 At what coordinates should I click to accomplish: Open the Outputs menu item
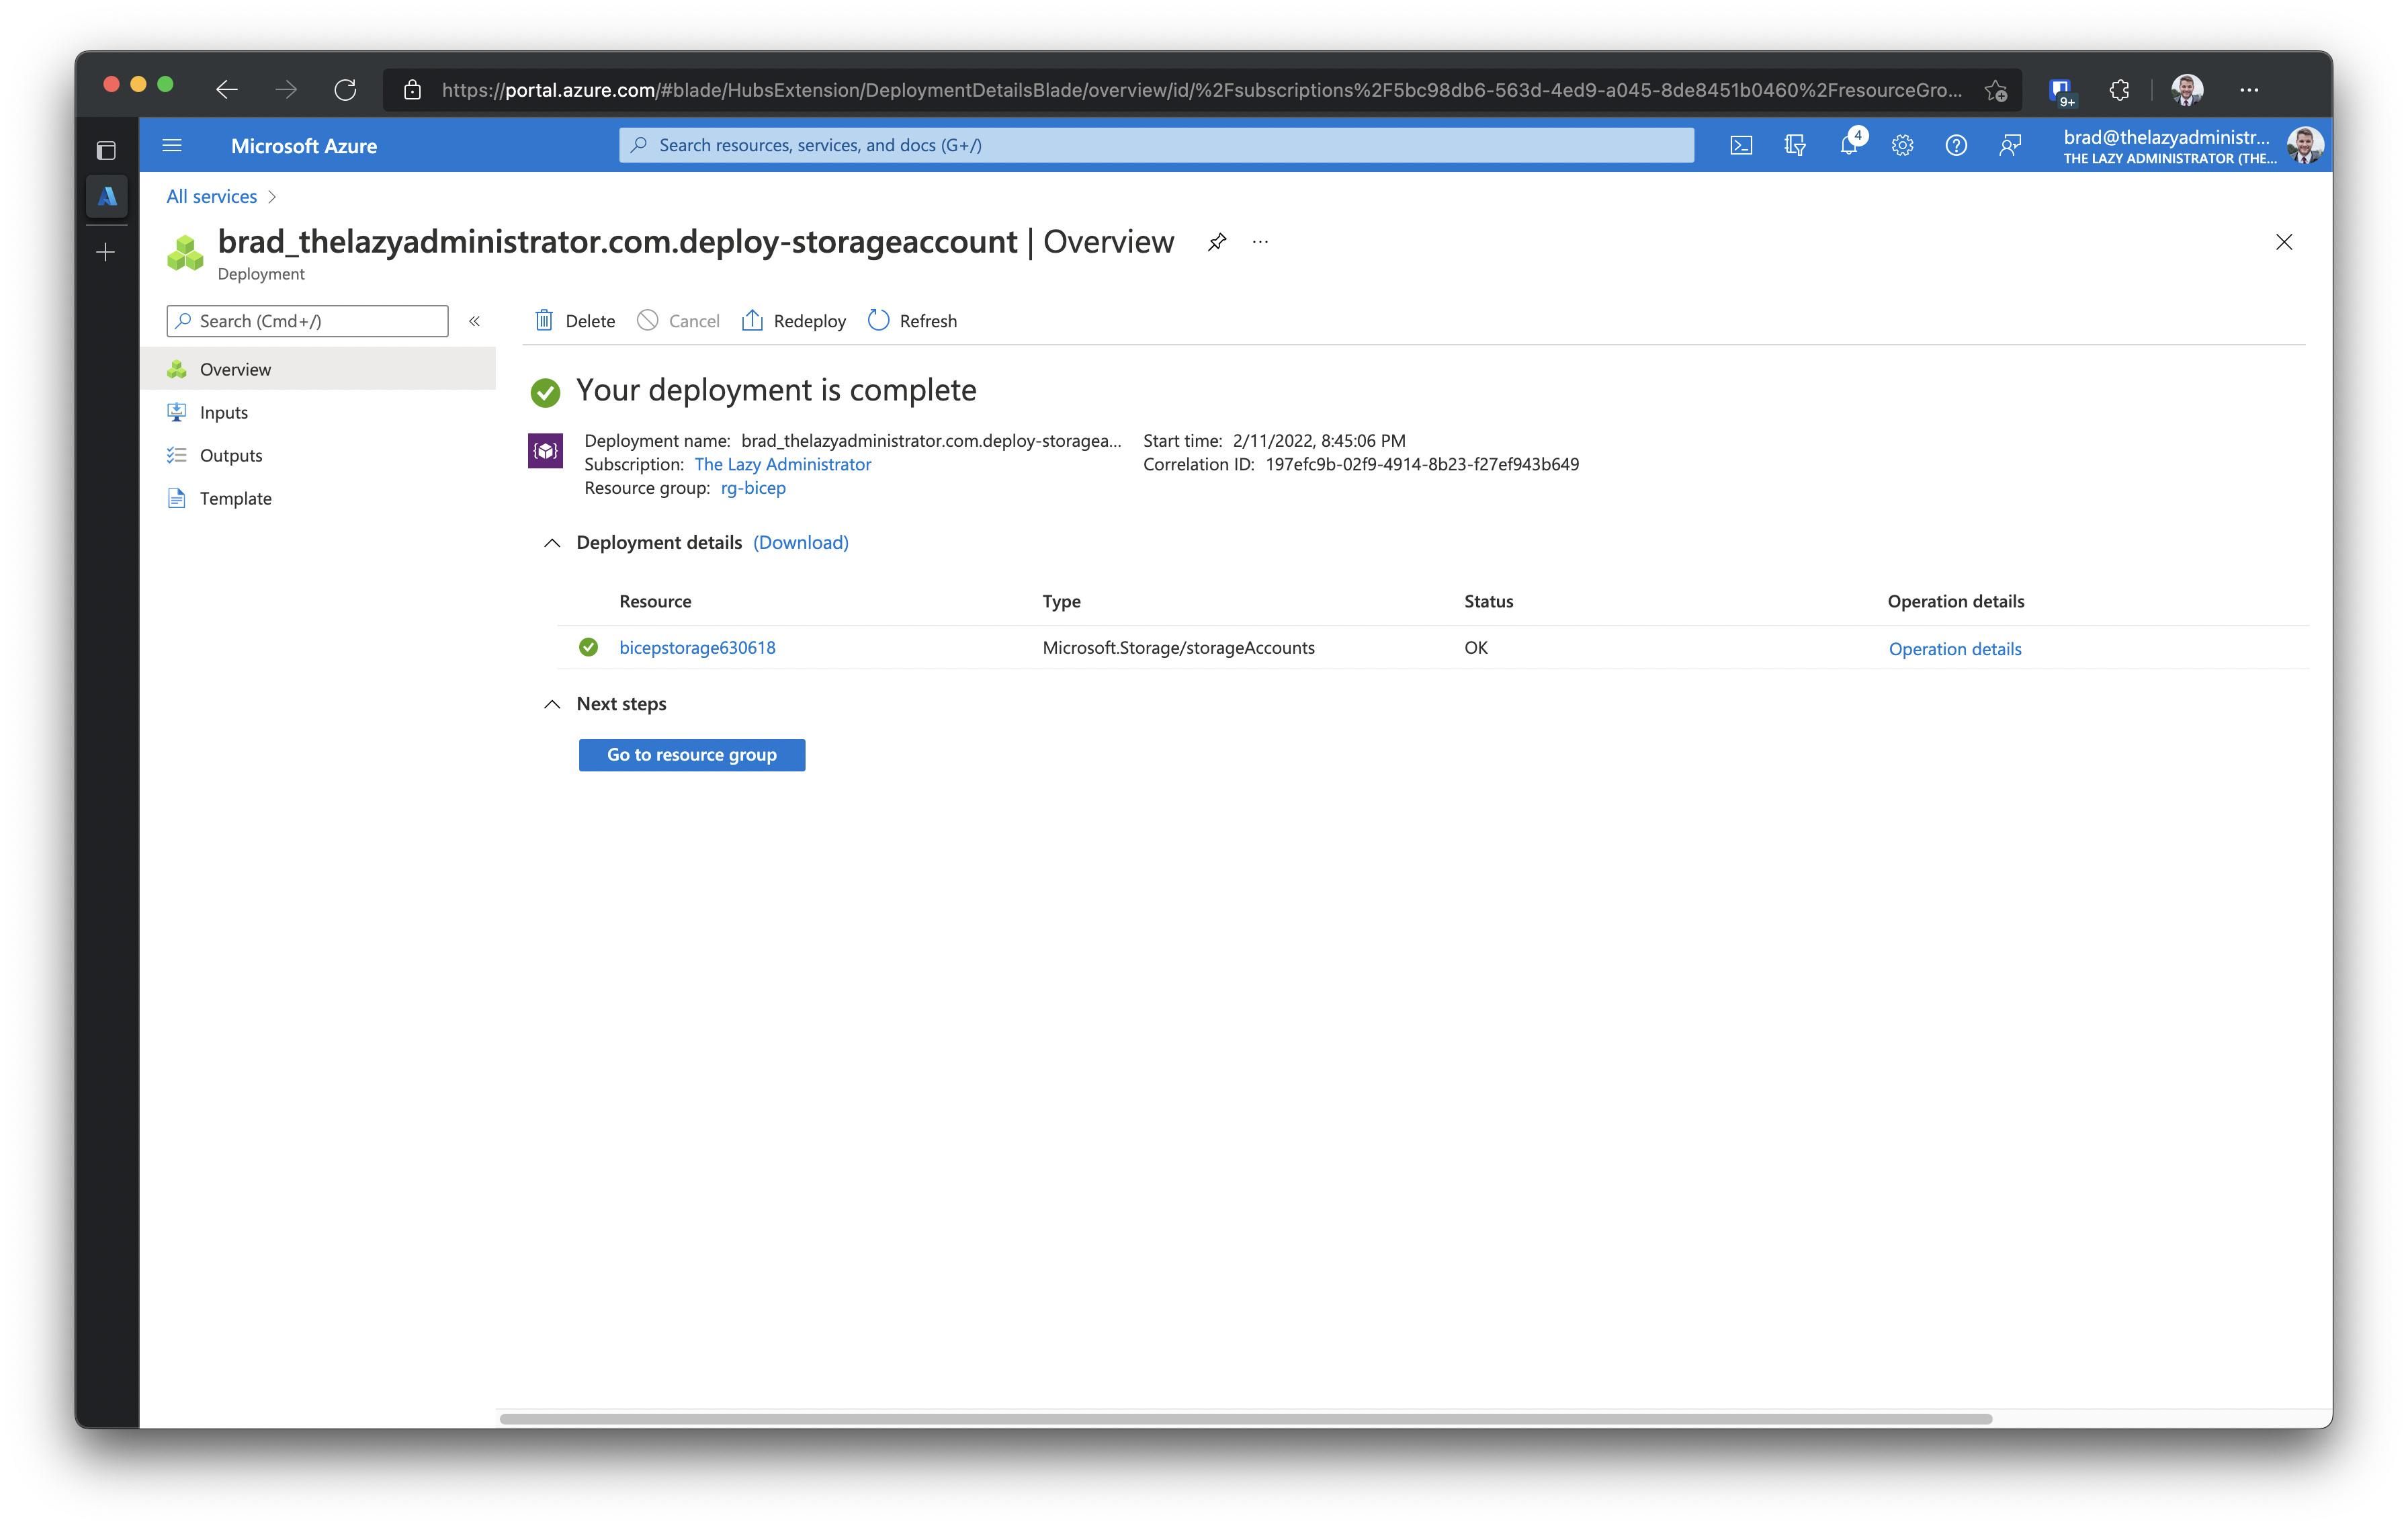318,455
